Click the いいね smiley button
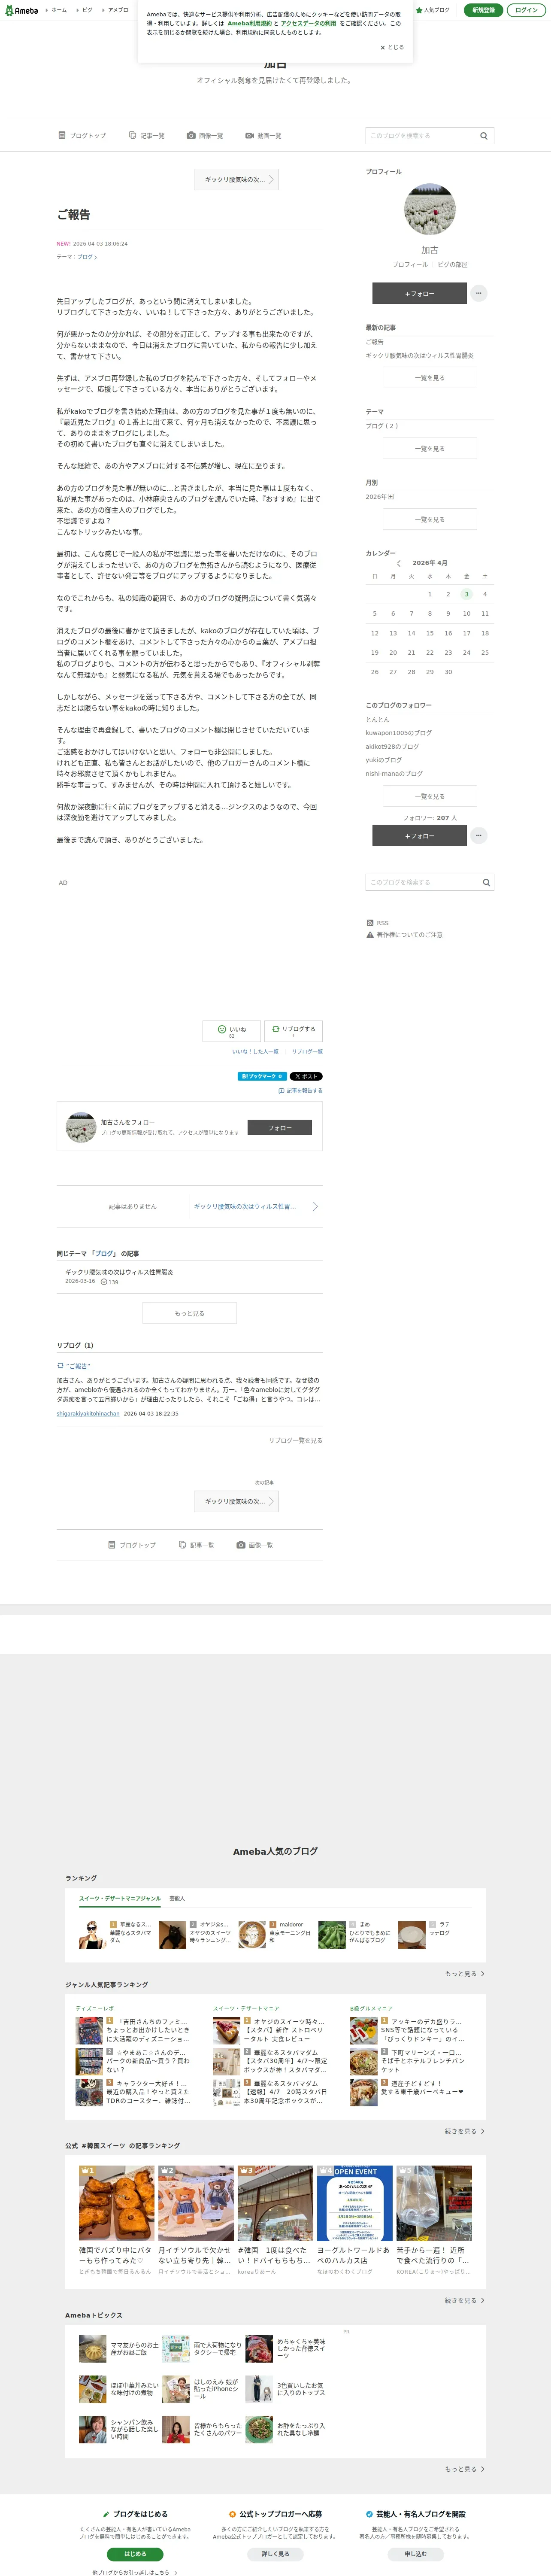Viewport: 551px width, 2576px height. point(232,1030)
